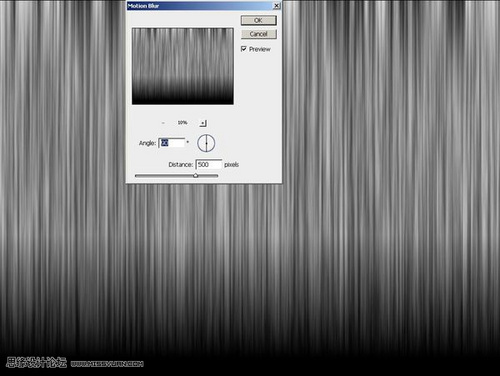This screenshot has width=500, height=376.
Task: Click the 10% preview zoom level
Action: coord(182,123)
